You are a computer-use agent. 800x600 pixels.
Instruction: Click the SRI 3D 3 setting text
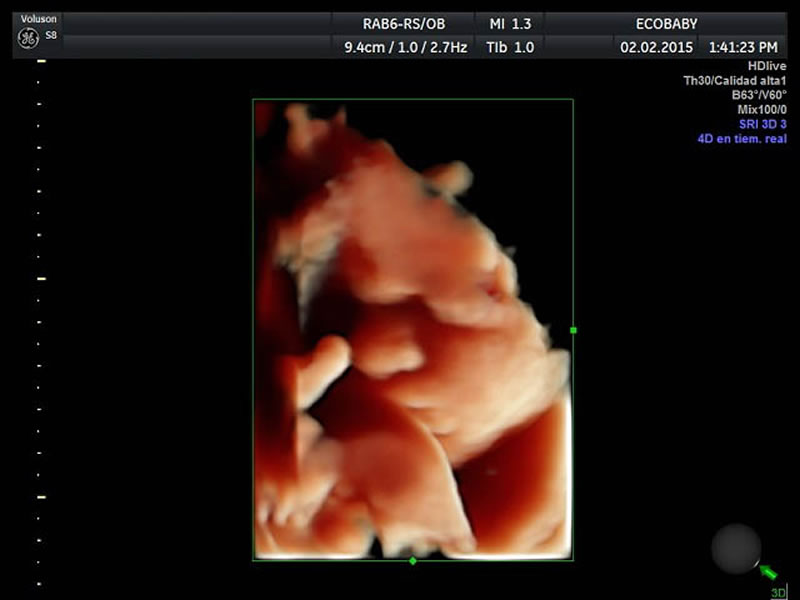762,124
